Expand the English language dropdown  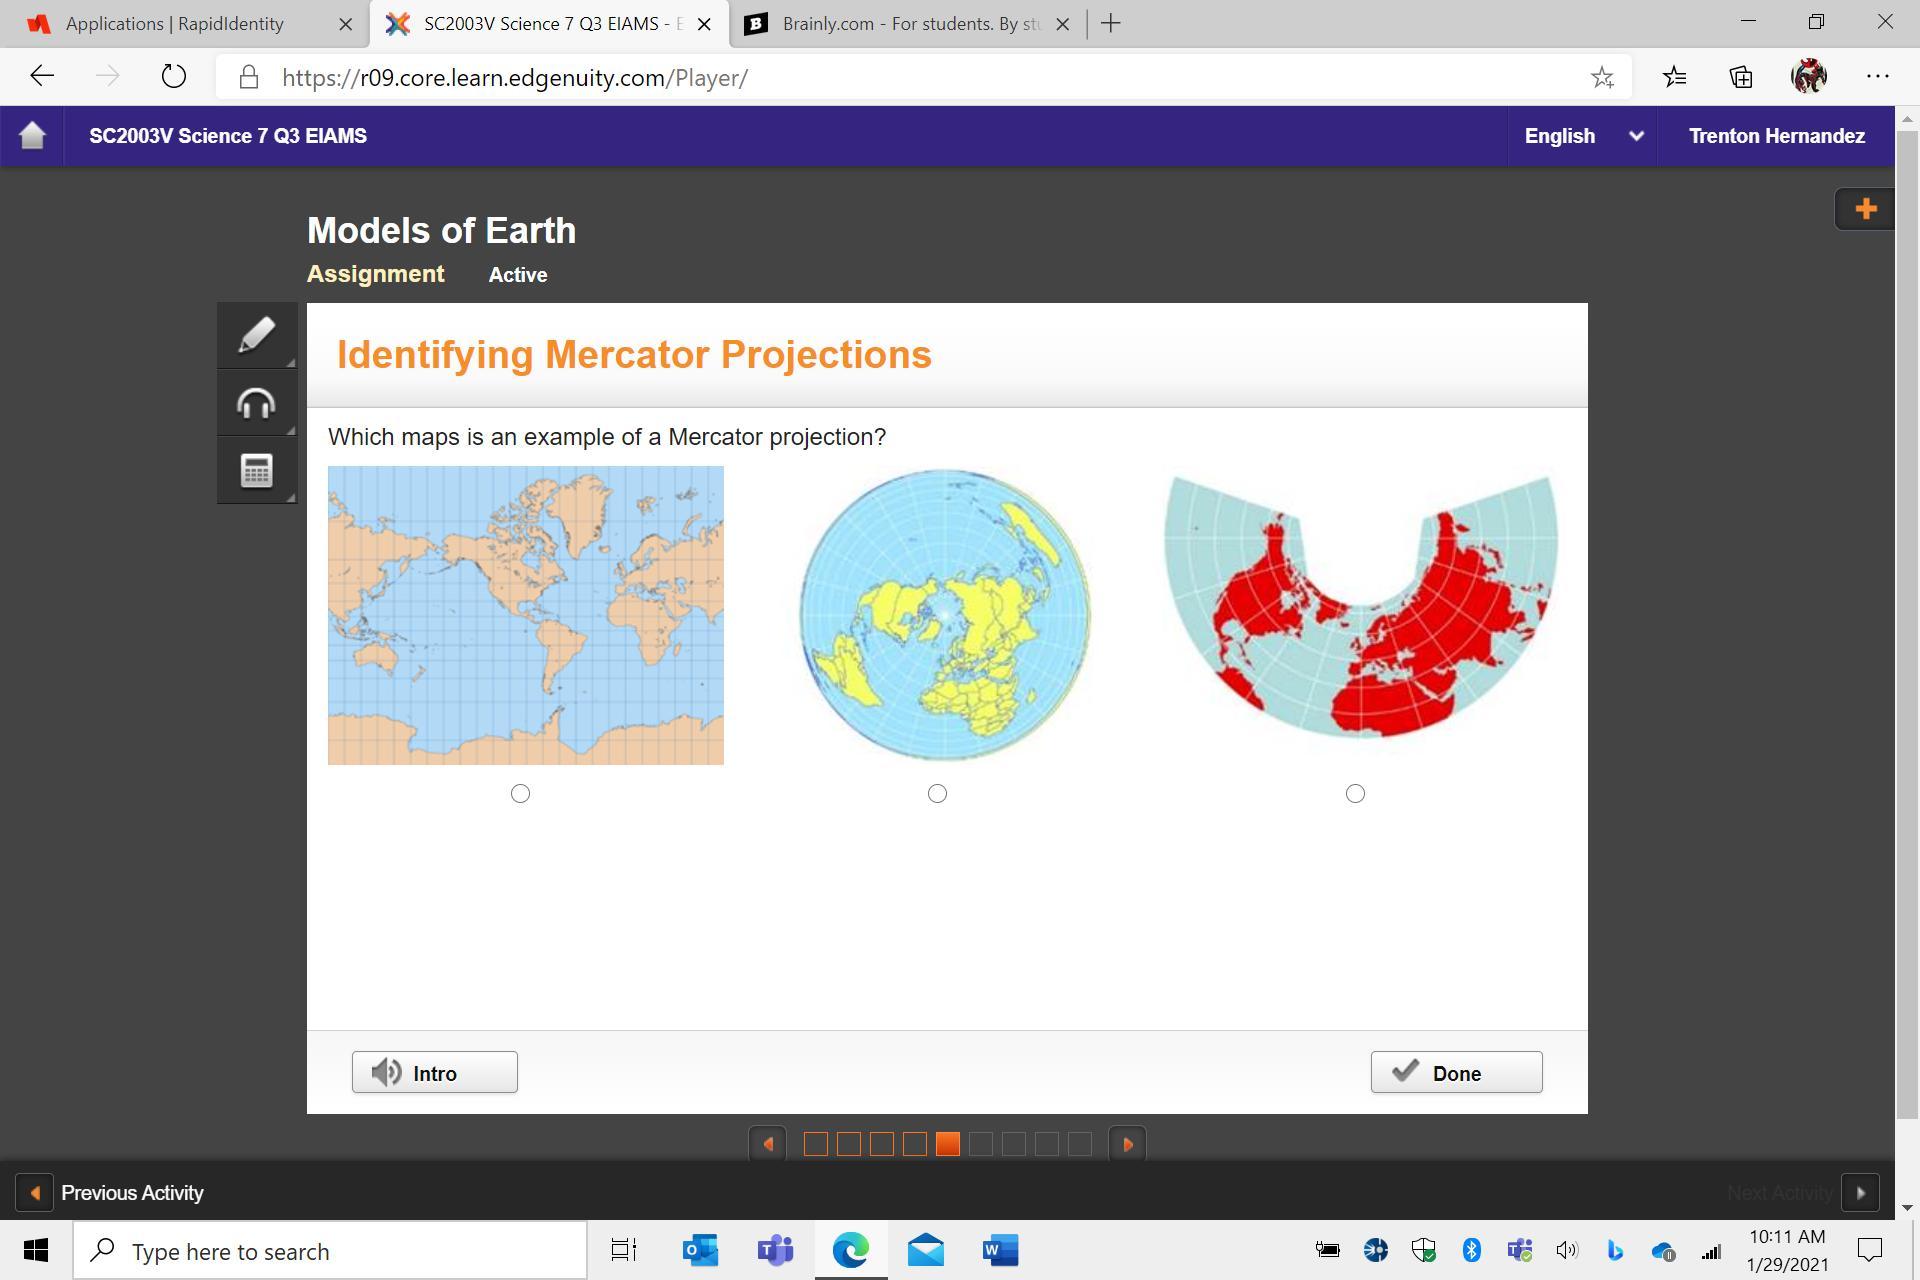(x=1582, y=136)
